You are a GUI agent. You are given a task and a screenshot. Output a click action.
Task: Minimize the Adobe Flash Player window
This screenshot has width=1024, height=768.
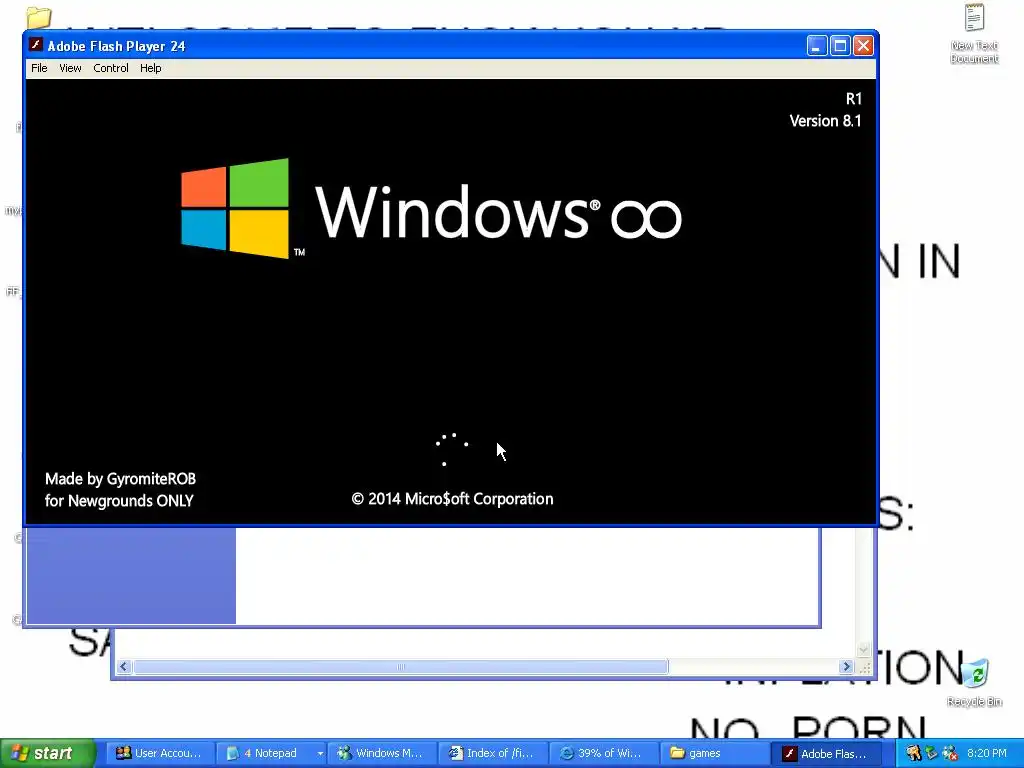(x=816, y=46)
